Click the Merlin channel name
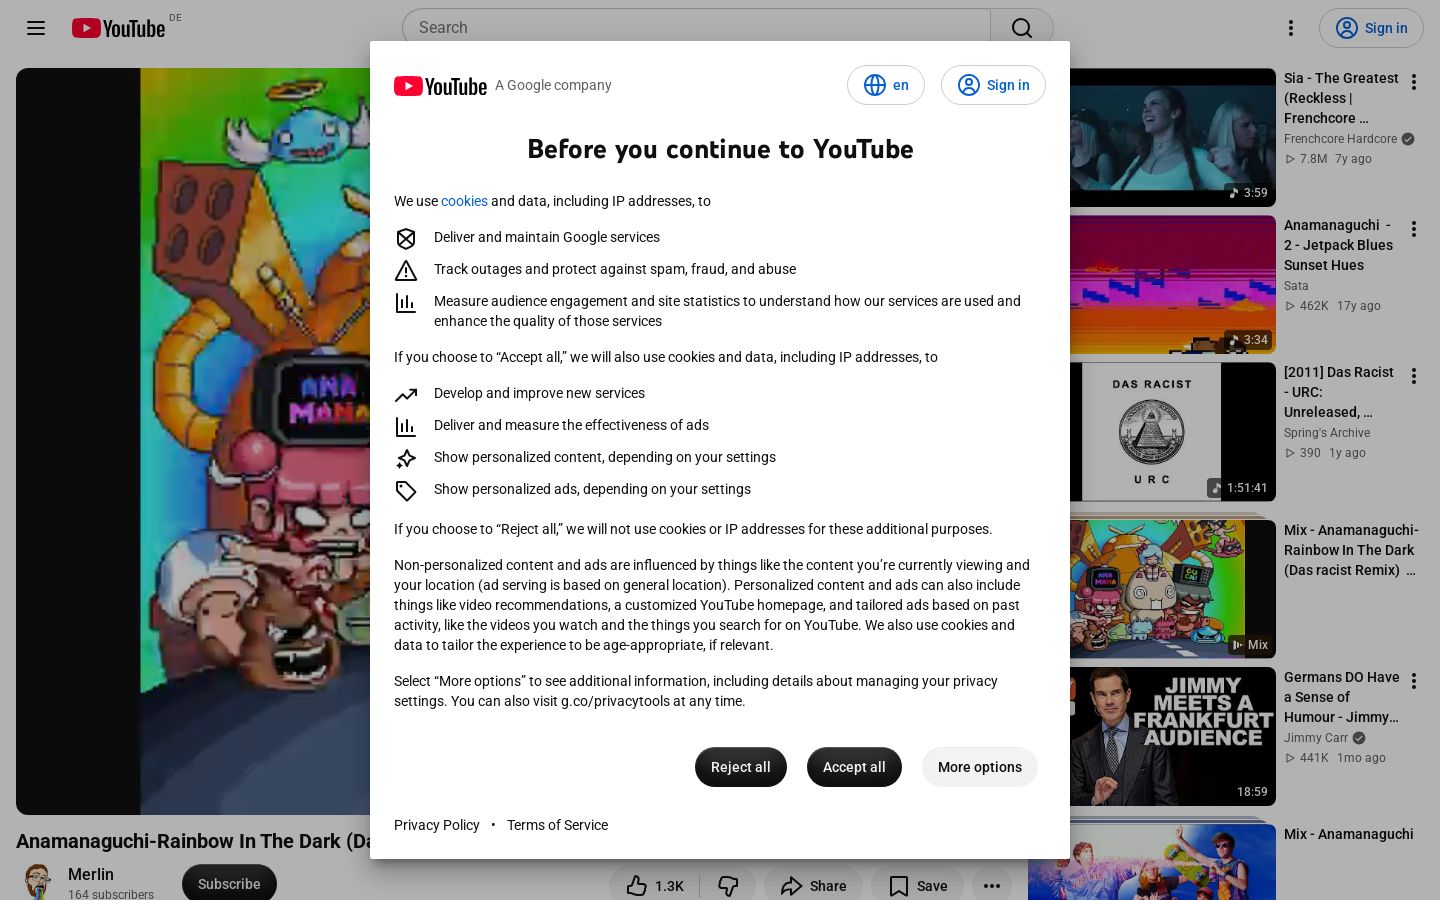Image resolution: width=1440 pixels, height=900 pixels. tap(91, 874)
